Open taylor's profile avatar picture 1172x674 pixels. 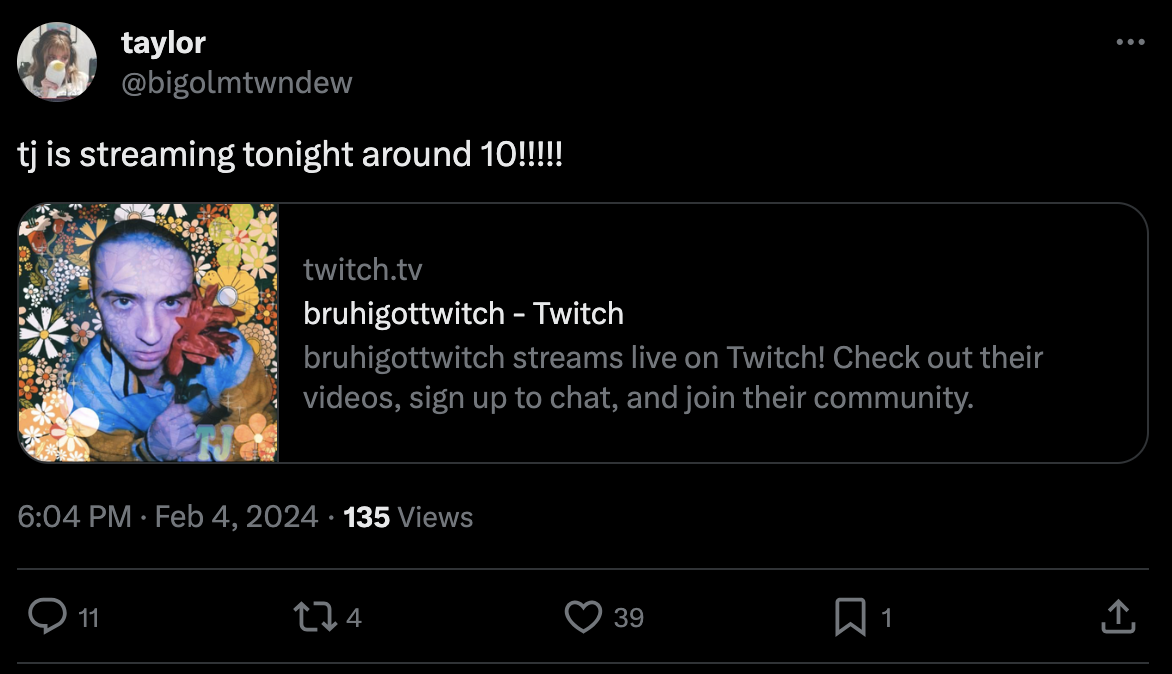click(x=57, y=62)
